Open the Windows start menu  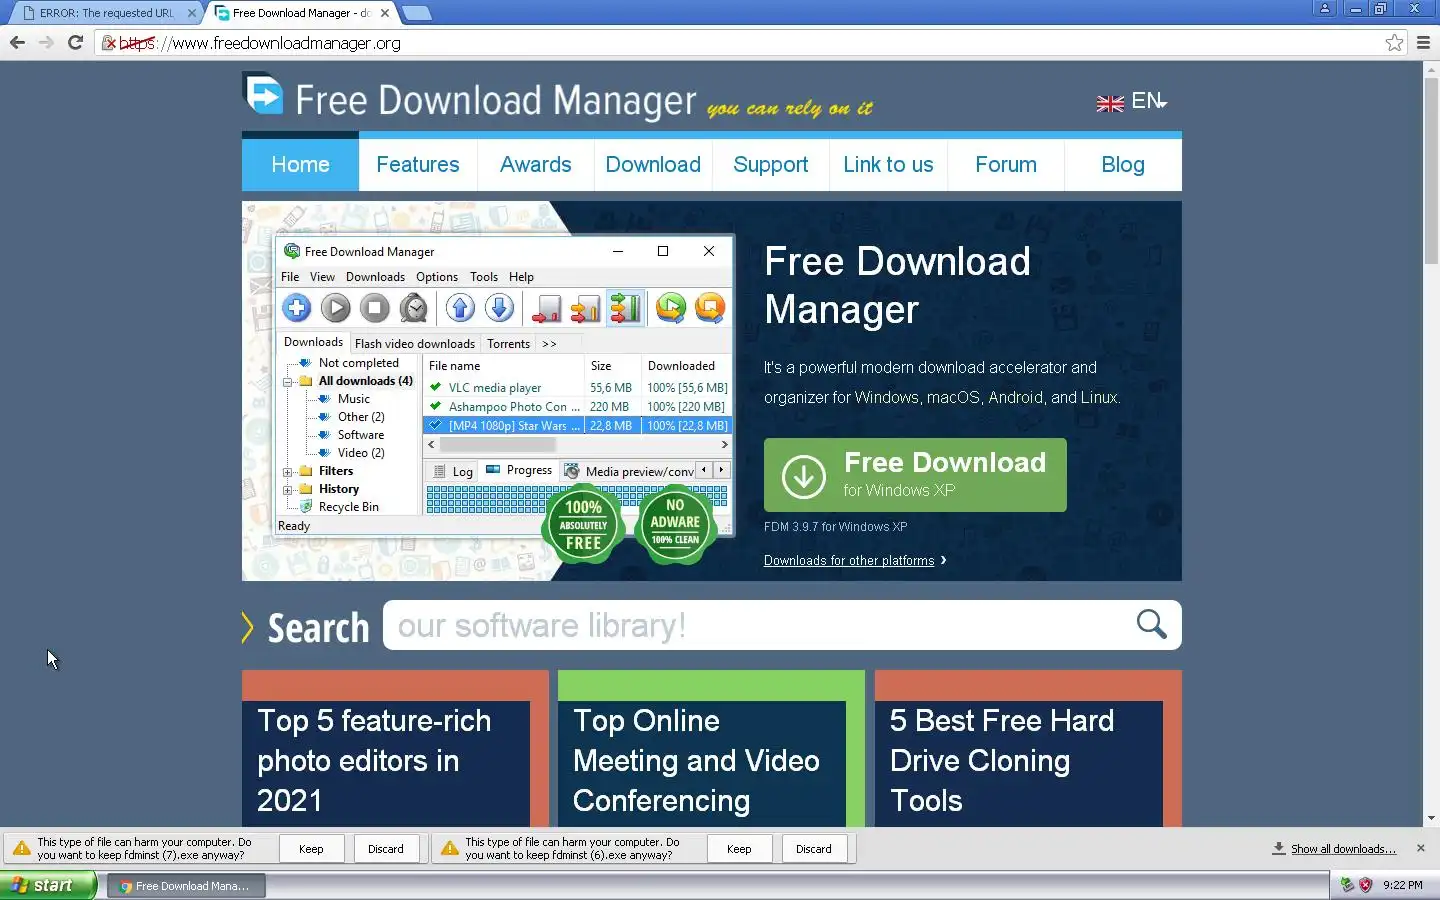48,885
